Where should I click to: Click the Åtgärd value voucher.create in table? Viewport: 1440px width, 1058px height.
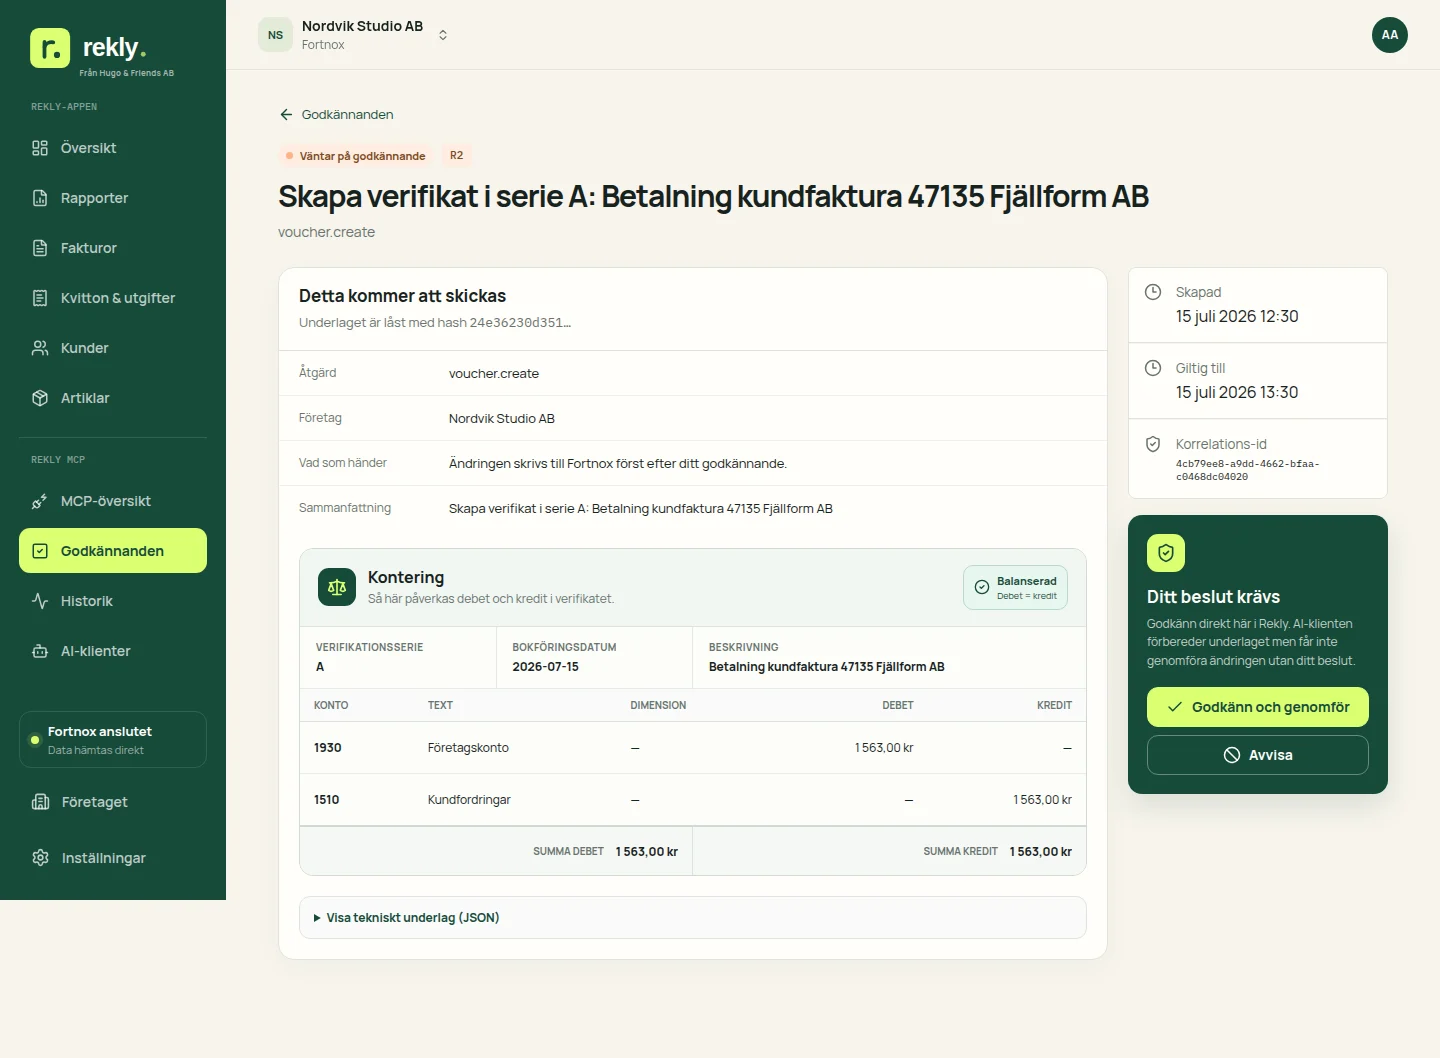pyautogui.click(x=494, y=374)
